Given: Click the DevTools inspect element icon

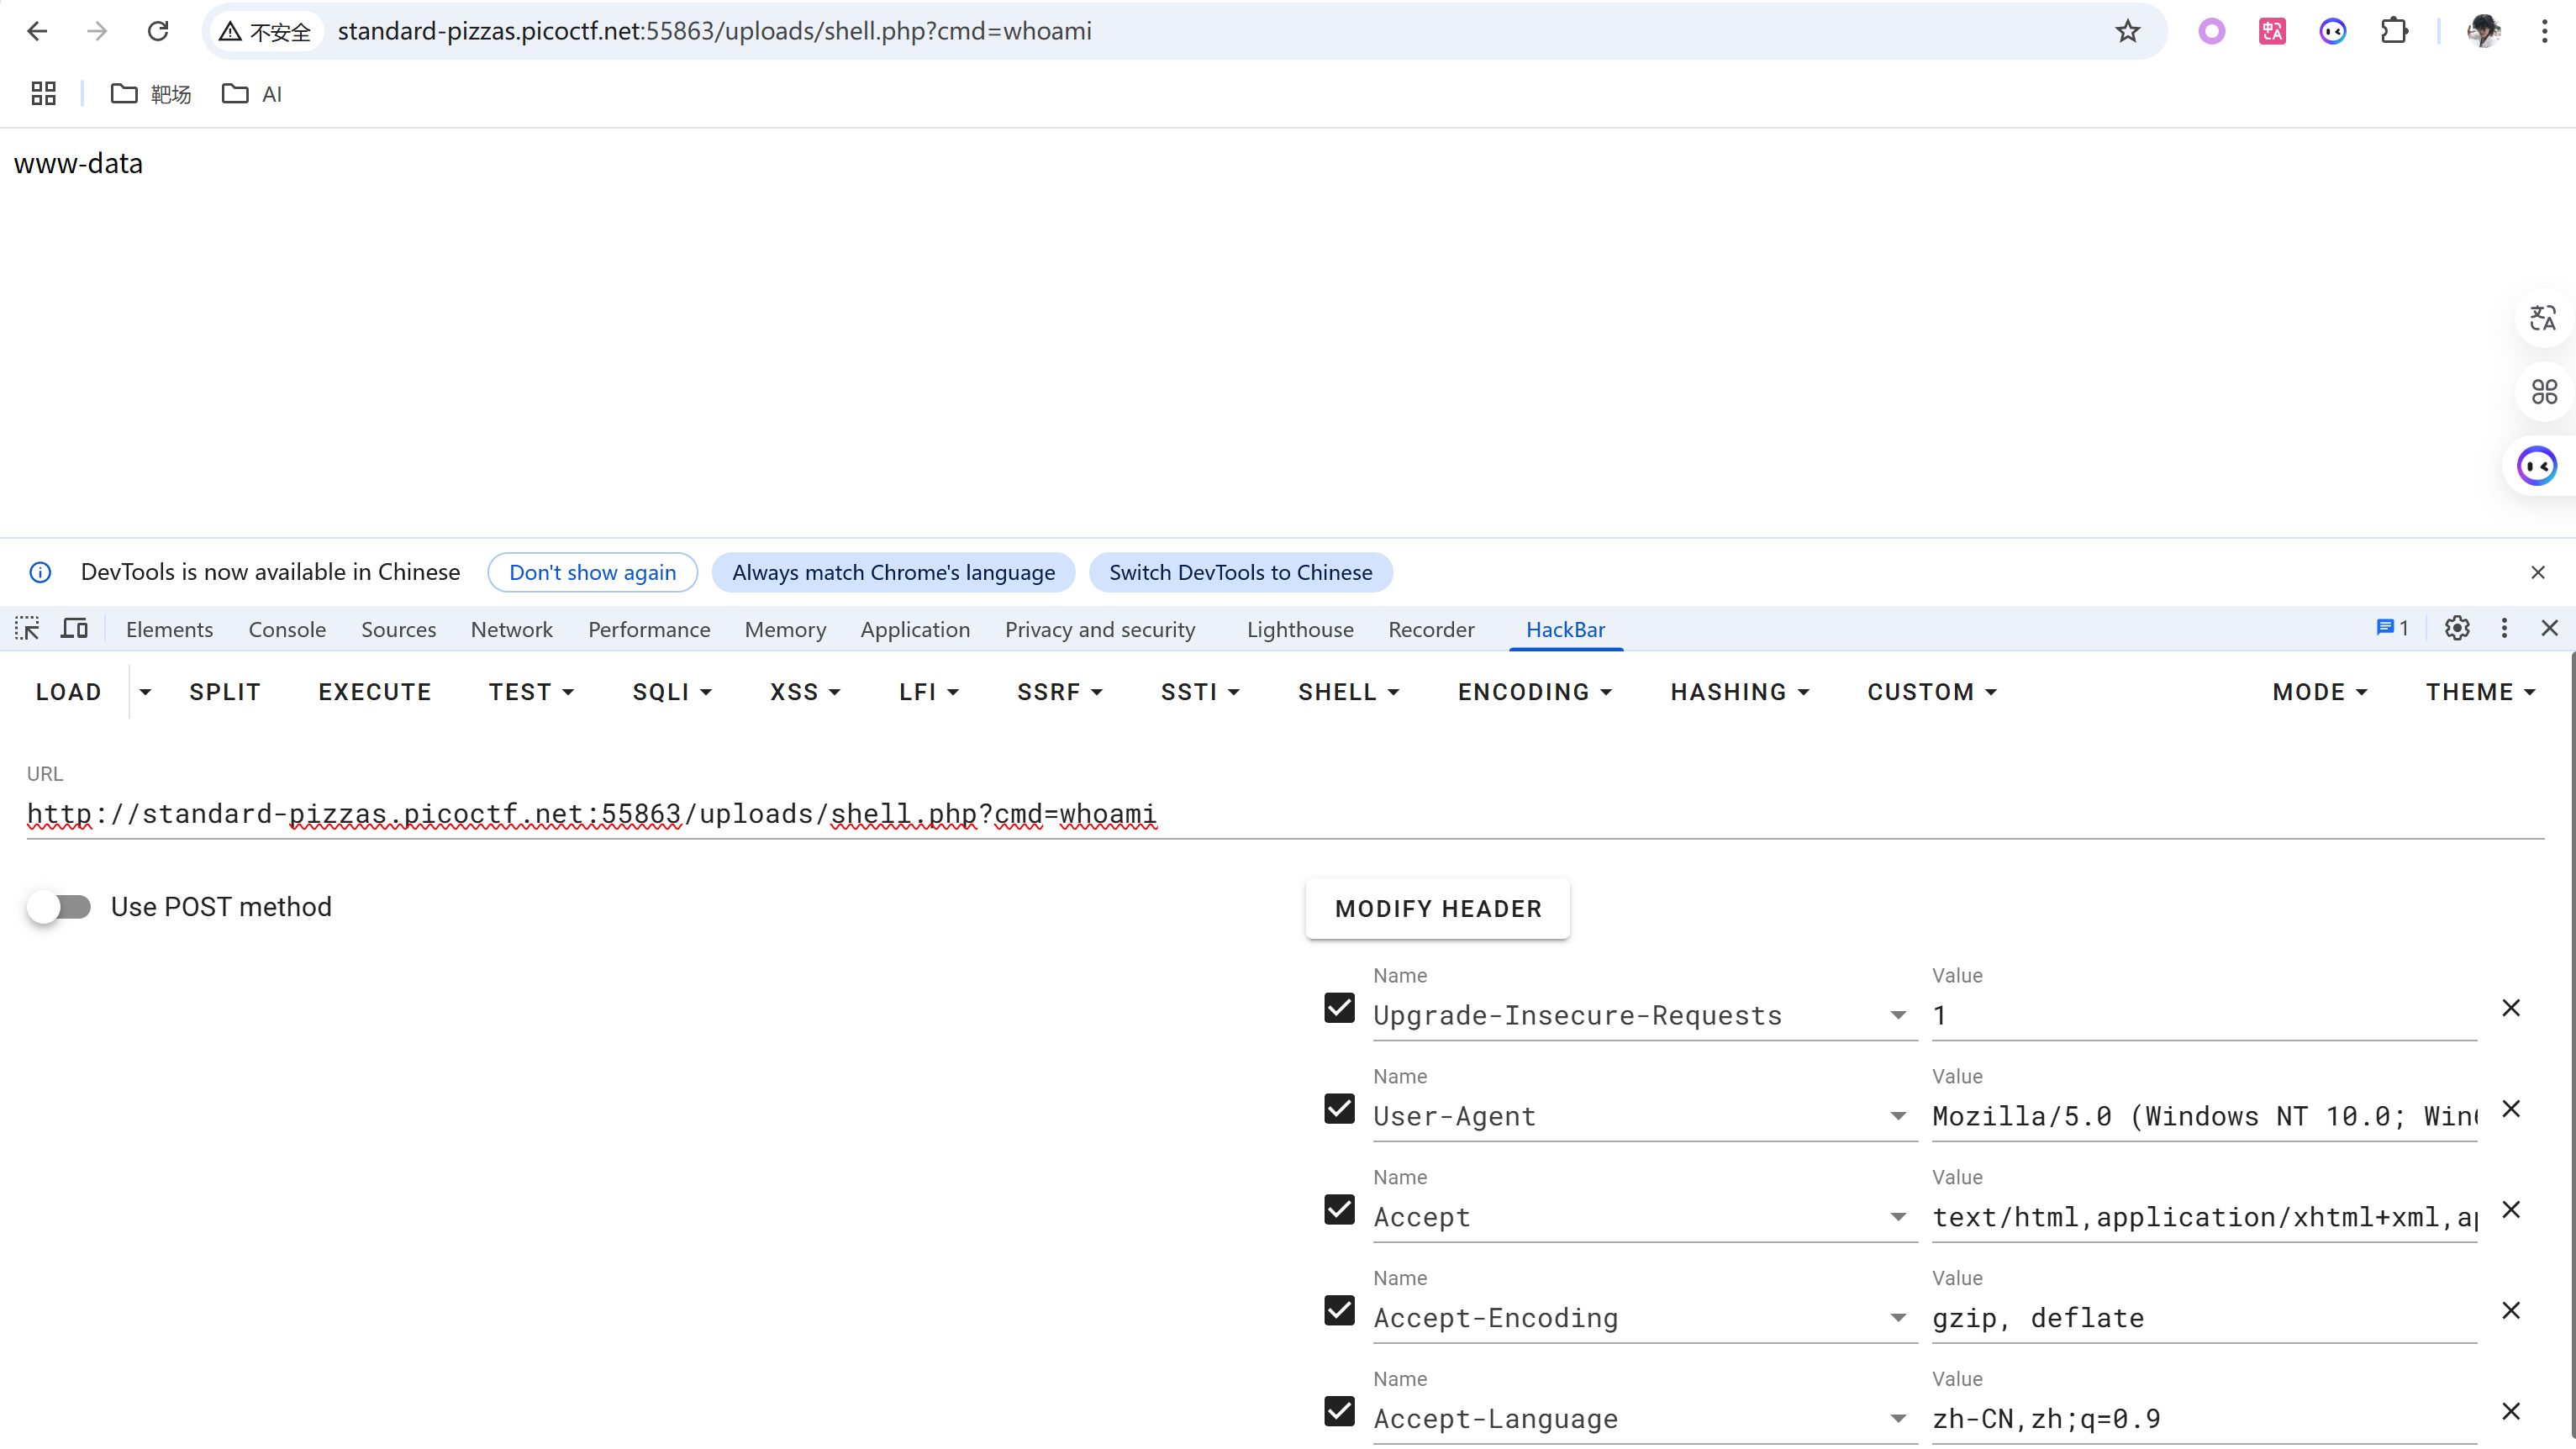Looking at the screenshot, I should click(x=27, y=629).
